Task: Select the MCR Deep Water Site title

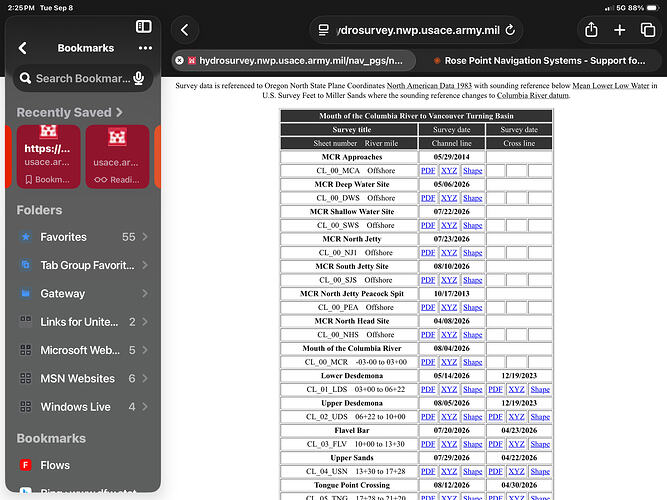Action: [352, 184]
